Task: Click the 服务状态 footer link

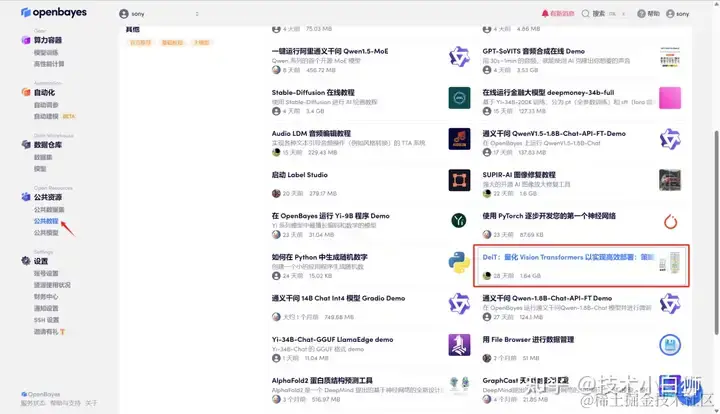Action: (33, 403)
